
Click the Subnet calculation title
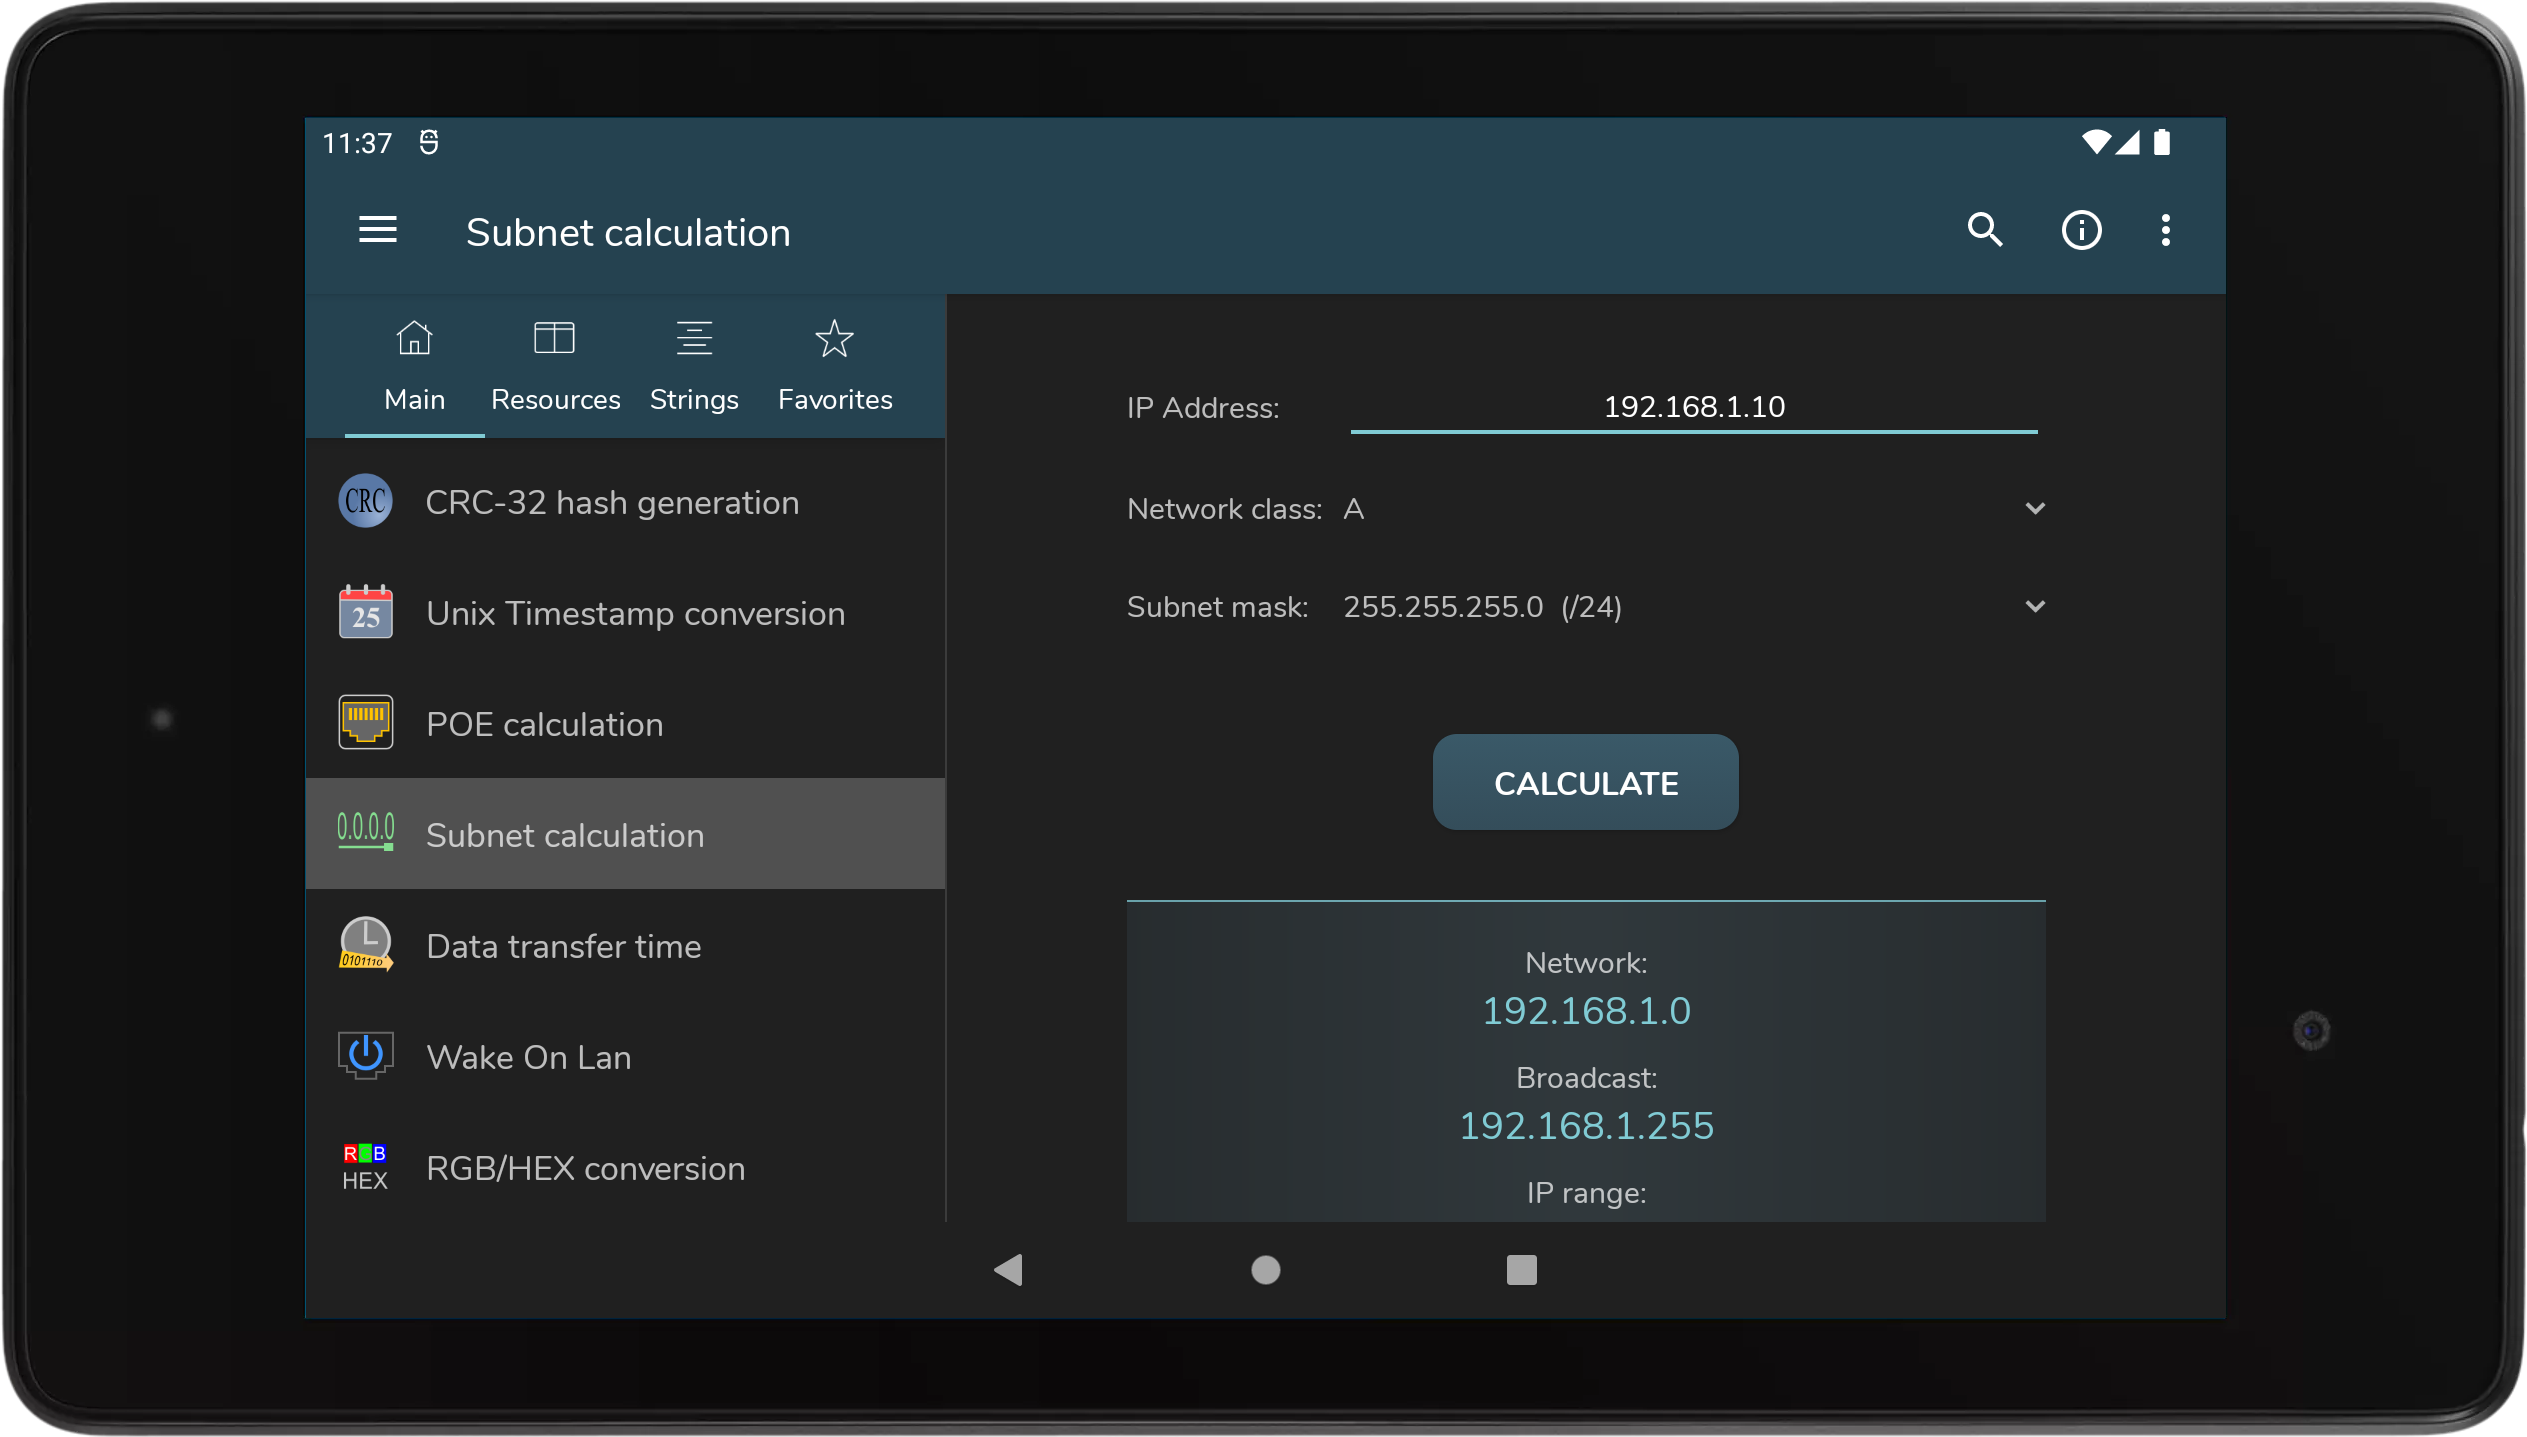628,232
